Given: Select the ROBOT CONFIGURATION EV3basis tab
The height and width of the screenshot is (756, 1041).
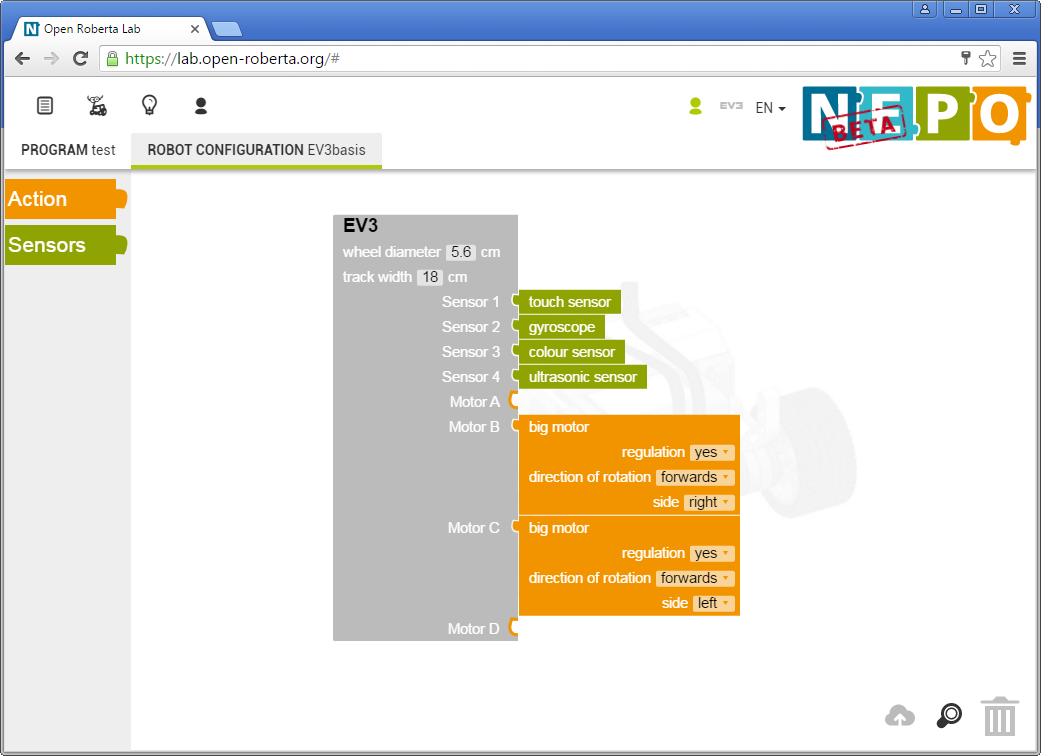Looking at the screenshot, I should (x=256, y=150).
